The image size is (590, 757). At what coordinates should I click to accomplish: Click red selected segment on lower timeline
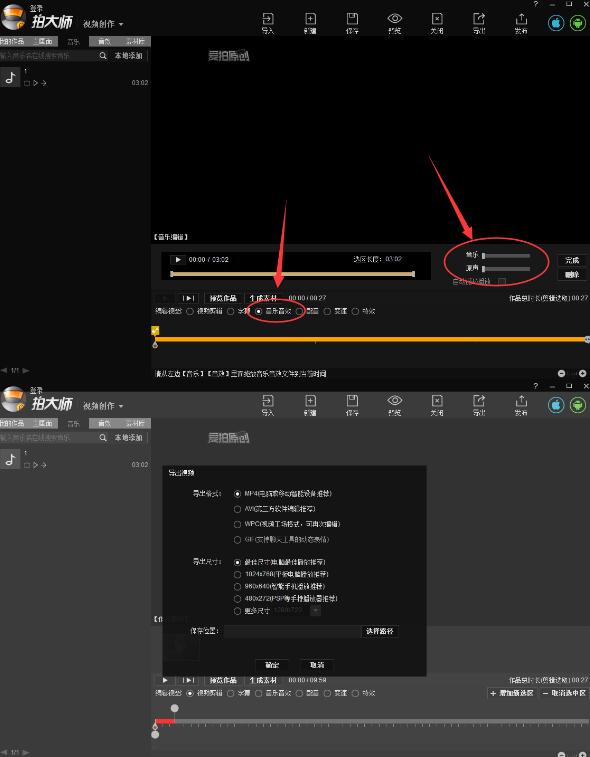point(165,721)
